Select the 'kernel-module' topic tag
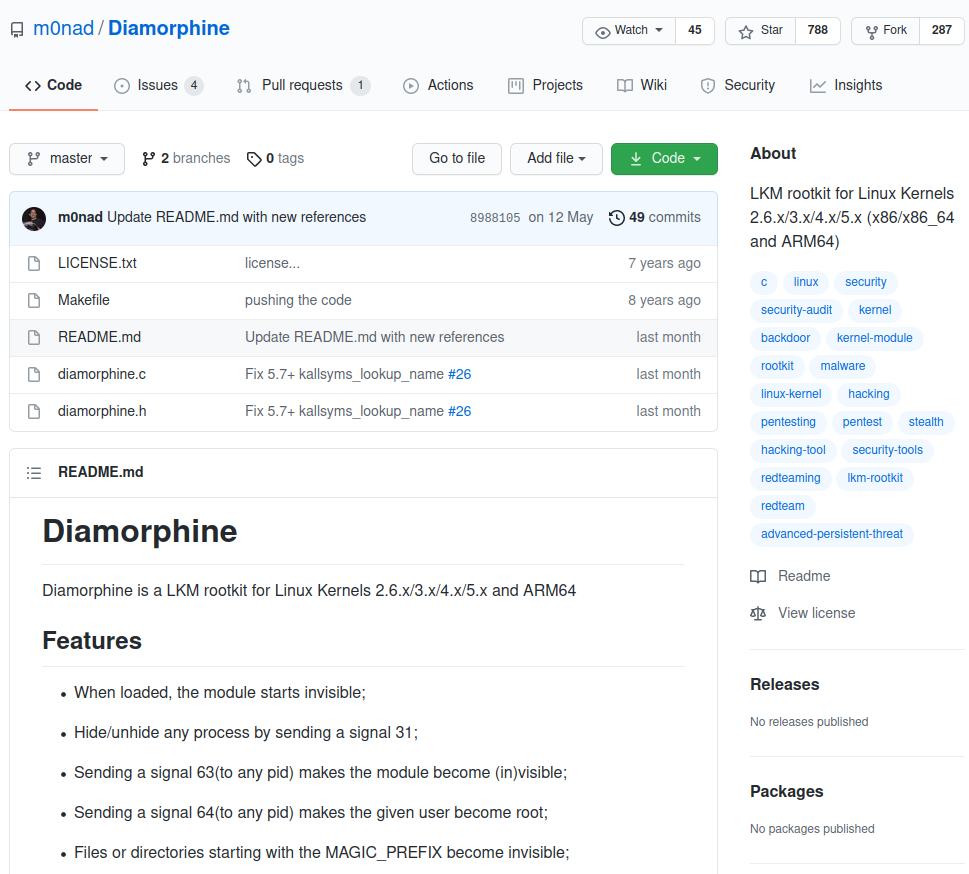This screenshot has height=874, width=969. (x=874, y=338)
